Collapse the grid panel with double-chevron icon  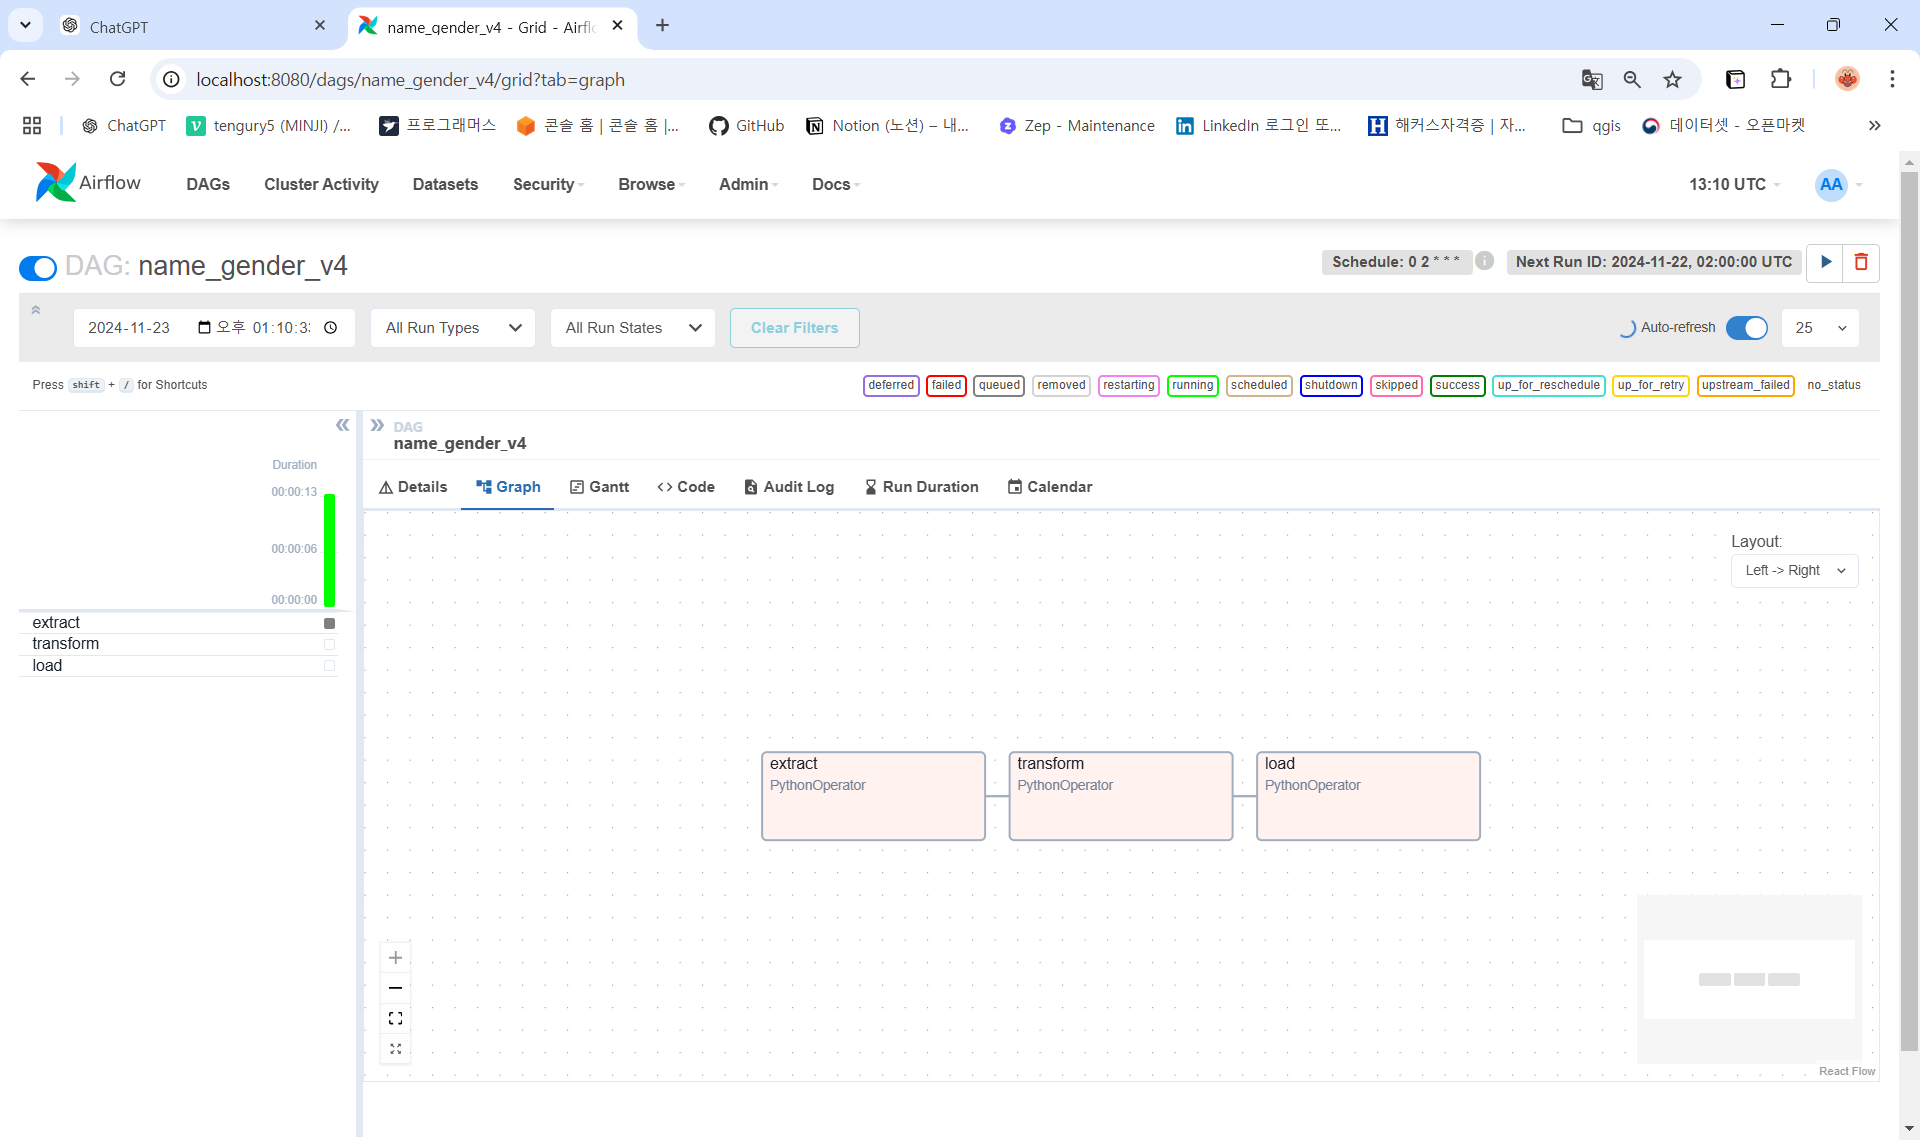[x=343, y=425]
